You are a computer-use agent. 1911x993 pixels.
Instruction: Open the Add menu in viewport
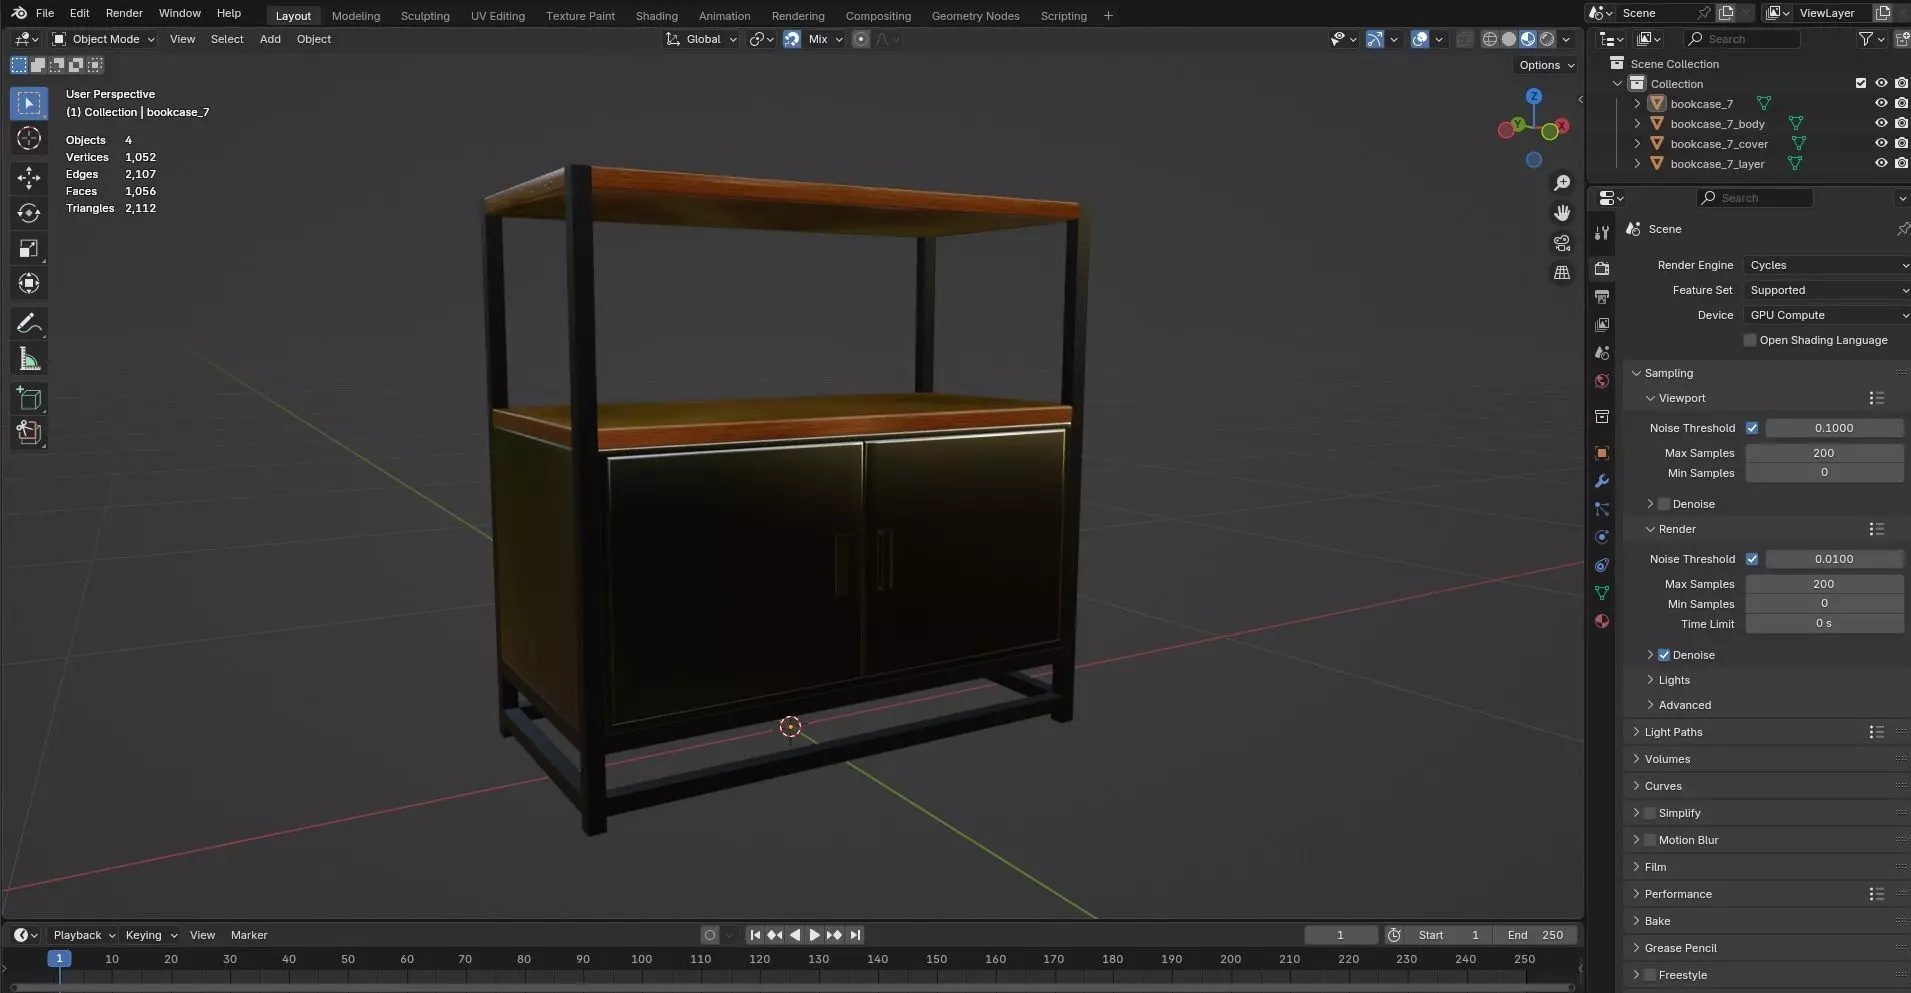click(x=270, y=39)
